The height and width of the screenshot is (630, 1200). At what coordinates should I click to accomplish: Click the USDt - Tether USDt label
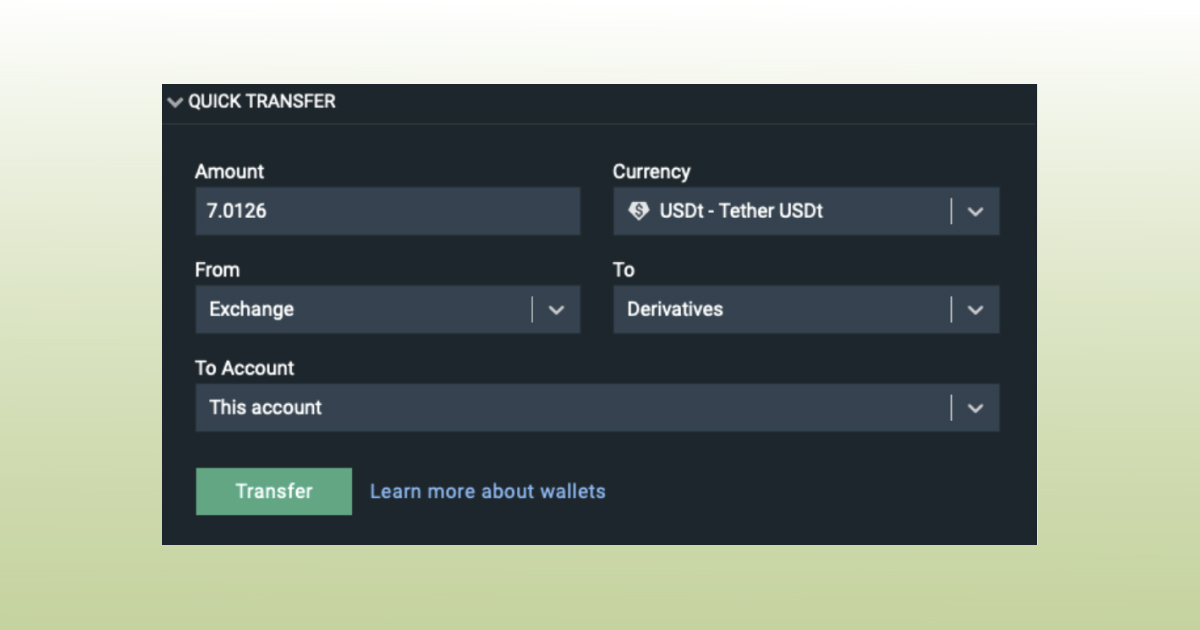tap(743, 211)
